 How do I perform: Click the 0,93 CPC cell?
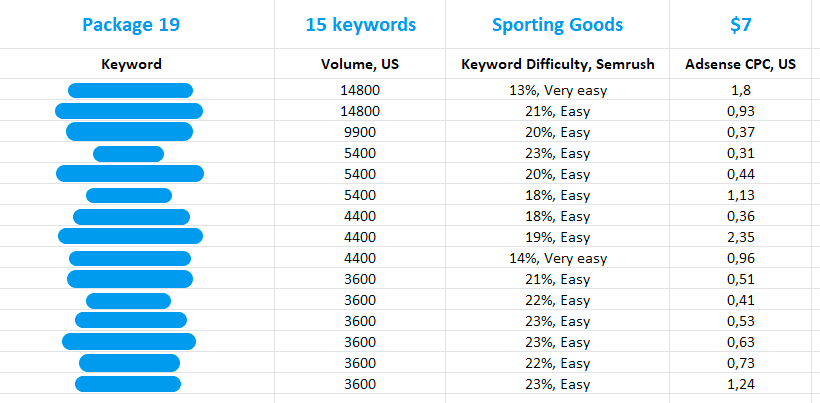741,111
